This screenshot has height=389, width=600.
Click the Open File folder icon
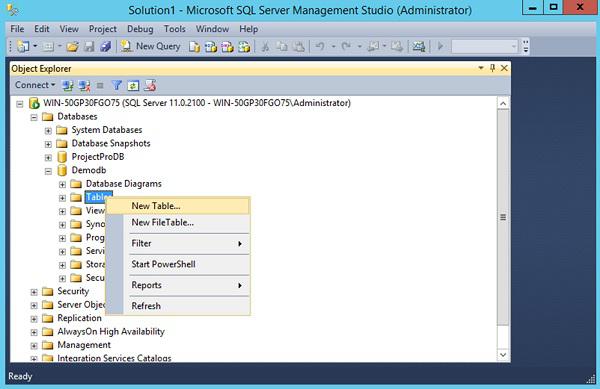coord(72,46)
